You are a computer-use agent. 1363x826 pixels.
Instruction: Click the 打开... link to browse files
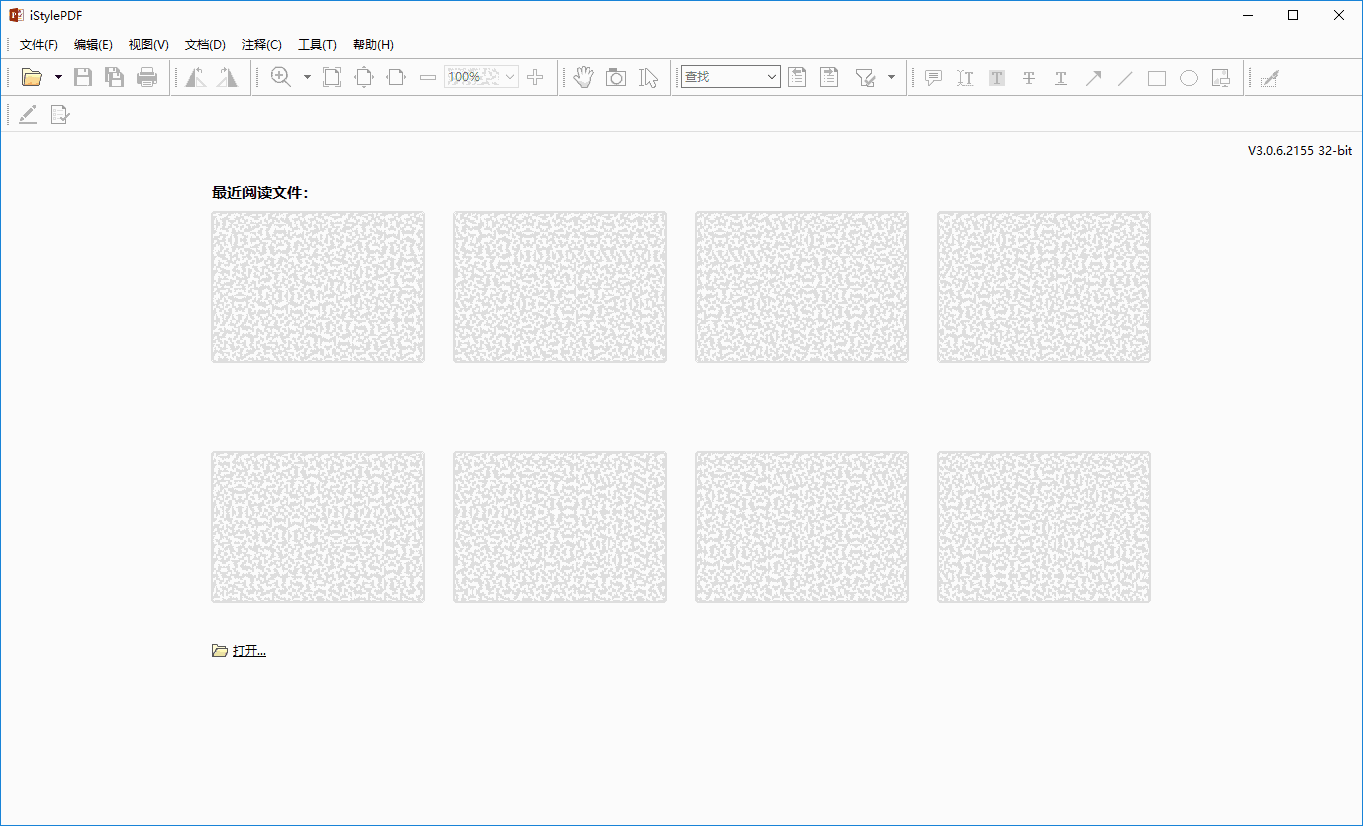(247, 650)
